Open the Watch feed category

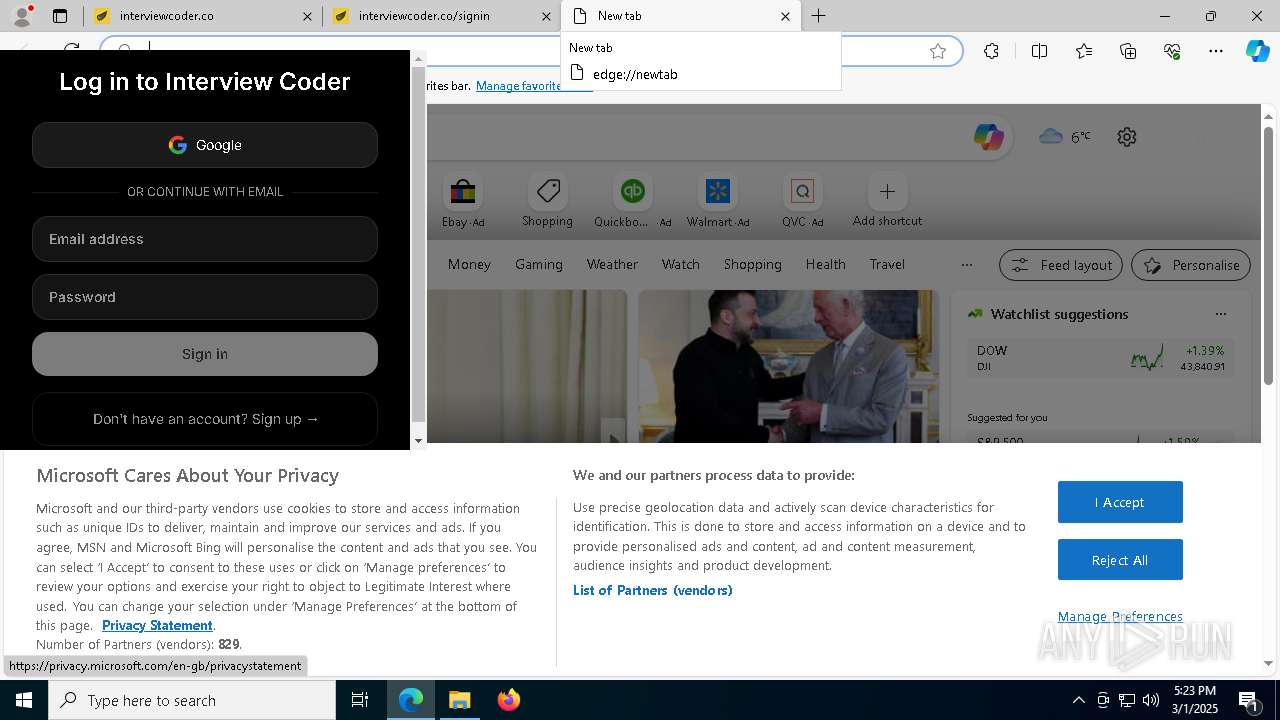[681, 265]
